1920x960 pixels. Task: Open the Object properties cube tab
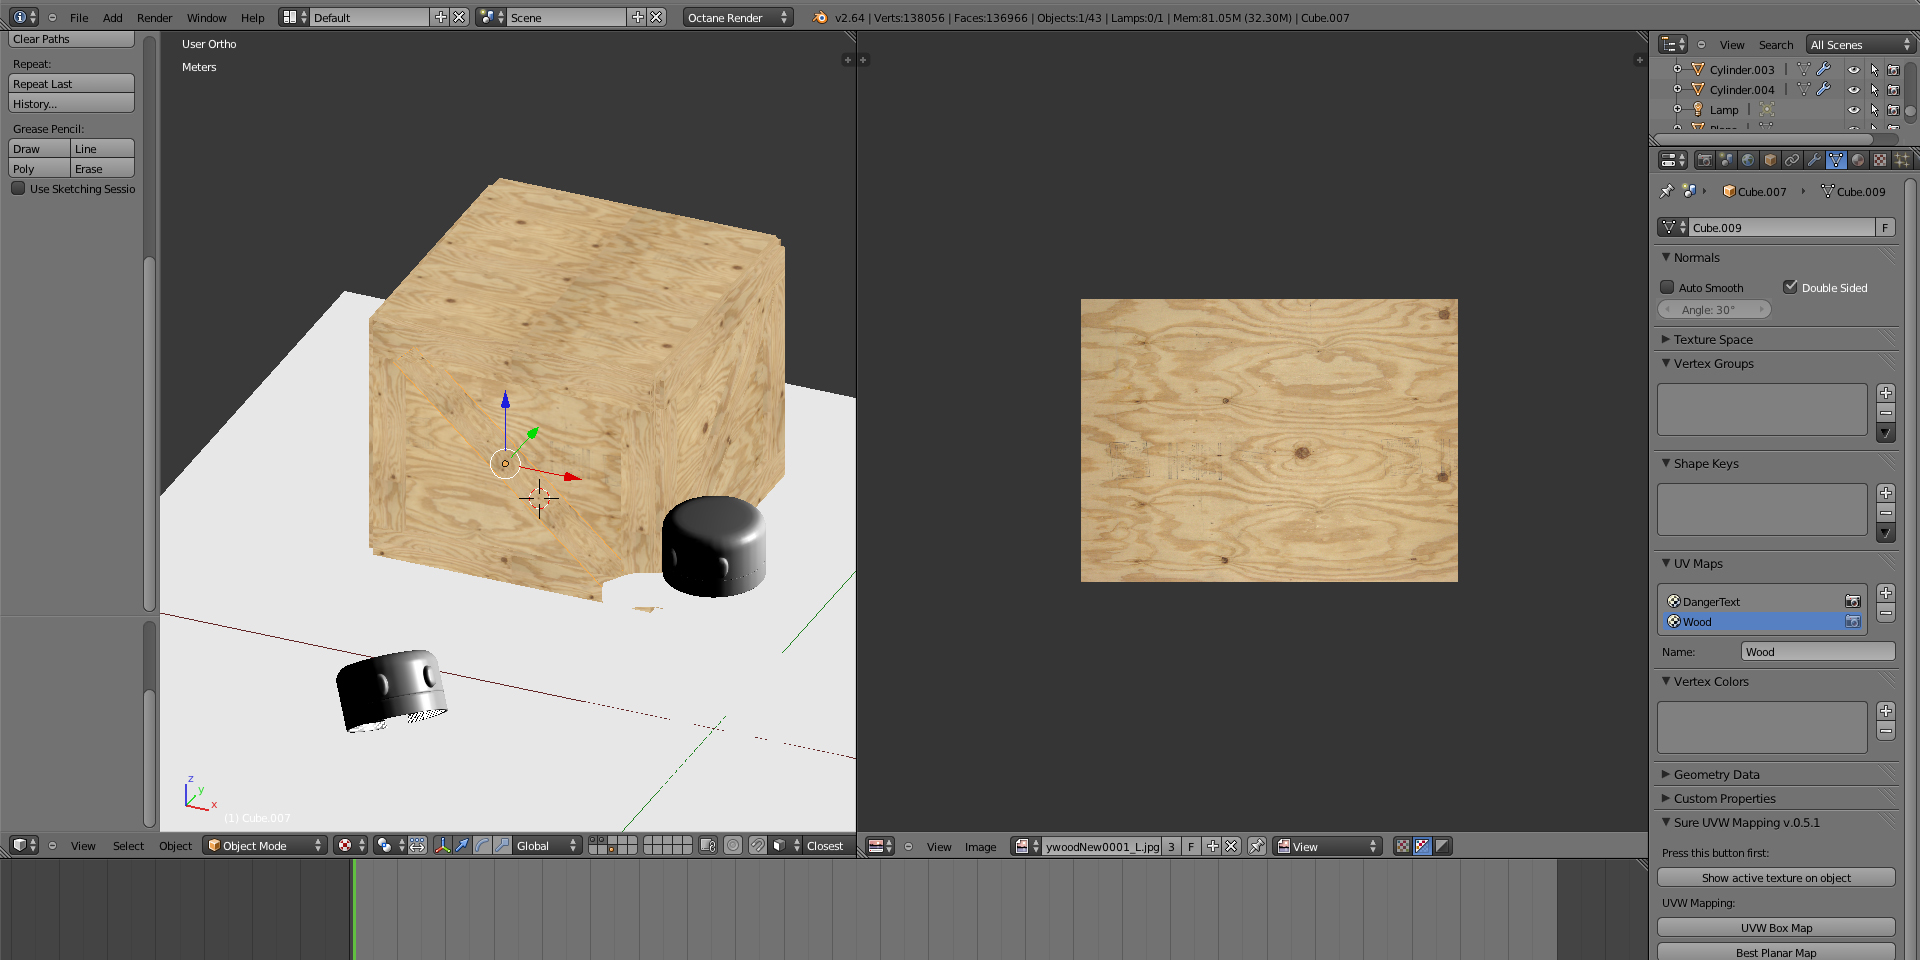pyautogui.click(x=1770, y=160)
